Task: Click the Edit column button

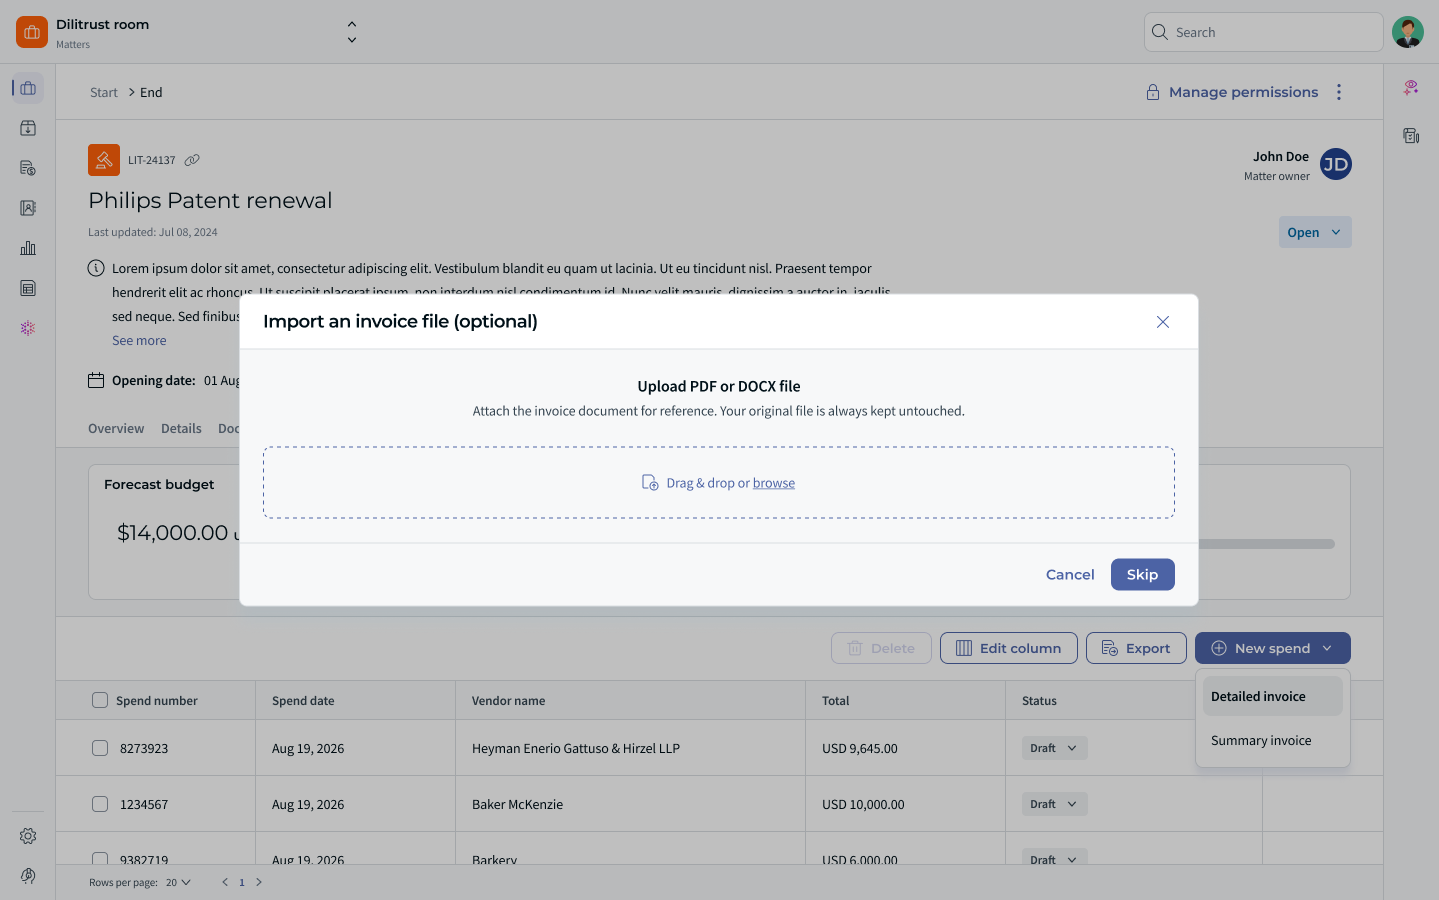Action: pos(1008,648)
